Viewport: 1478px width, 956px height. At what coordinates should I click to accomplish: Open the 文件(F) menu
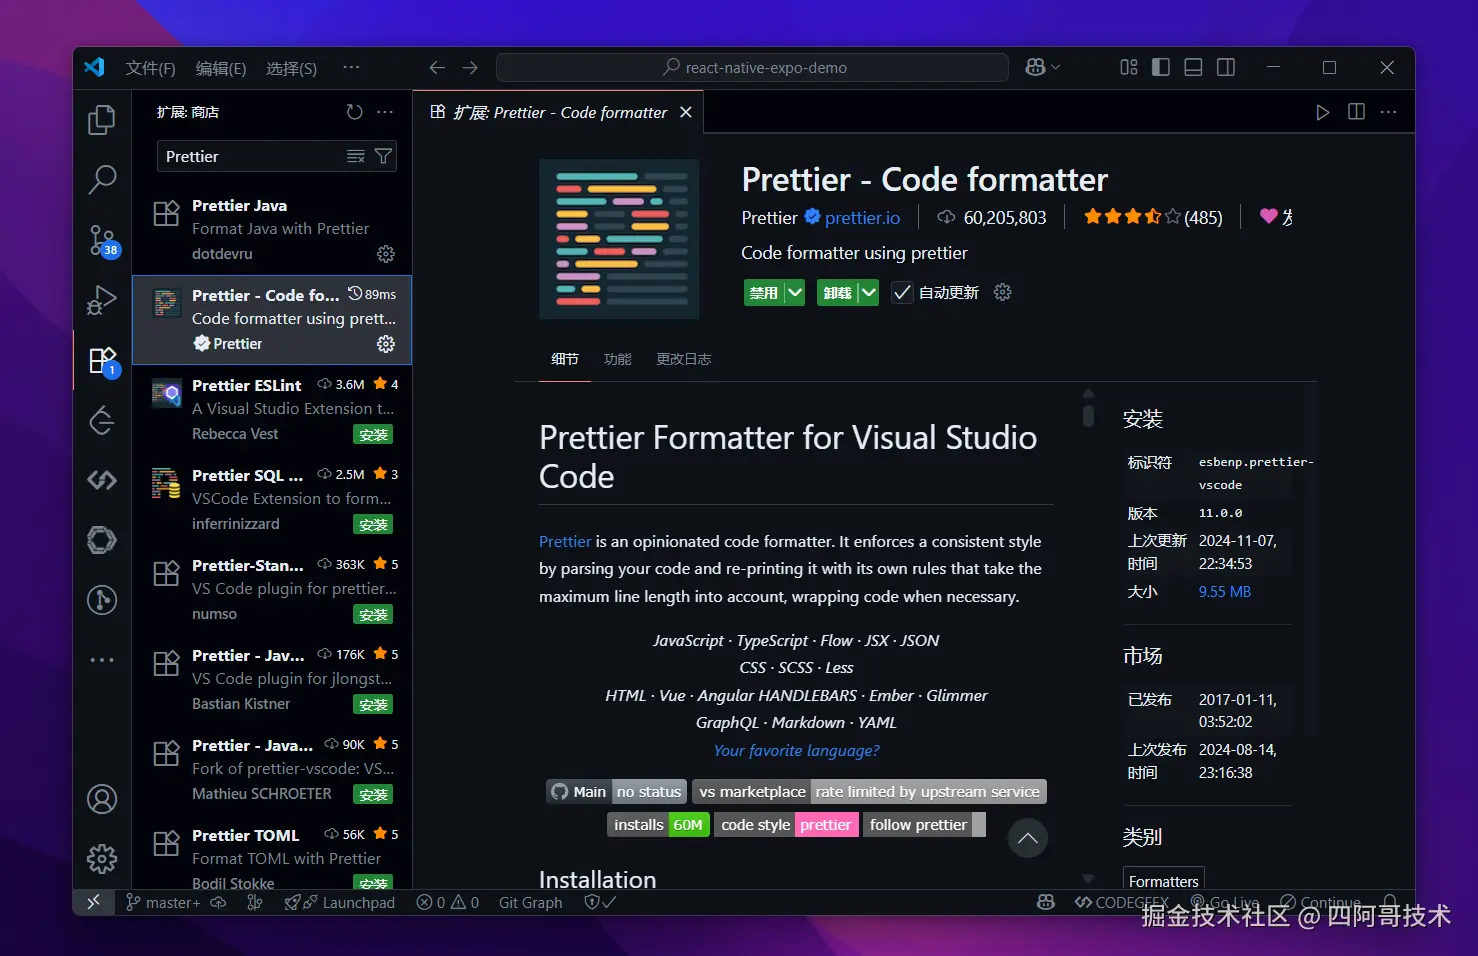tap(150, 68)
